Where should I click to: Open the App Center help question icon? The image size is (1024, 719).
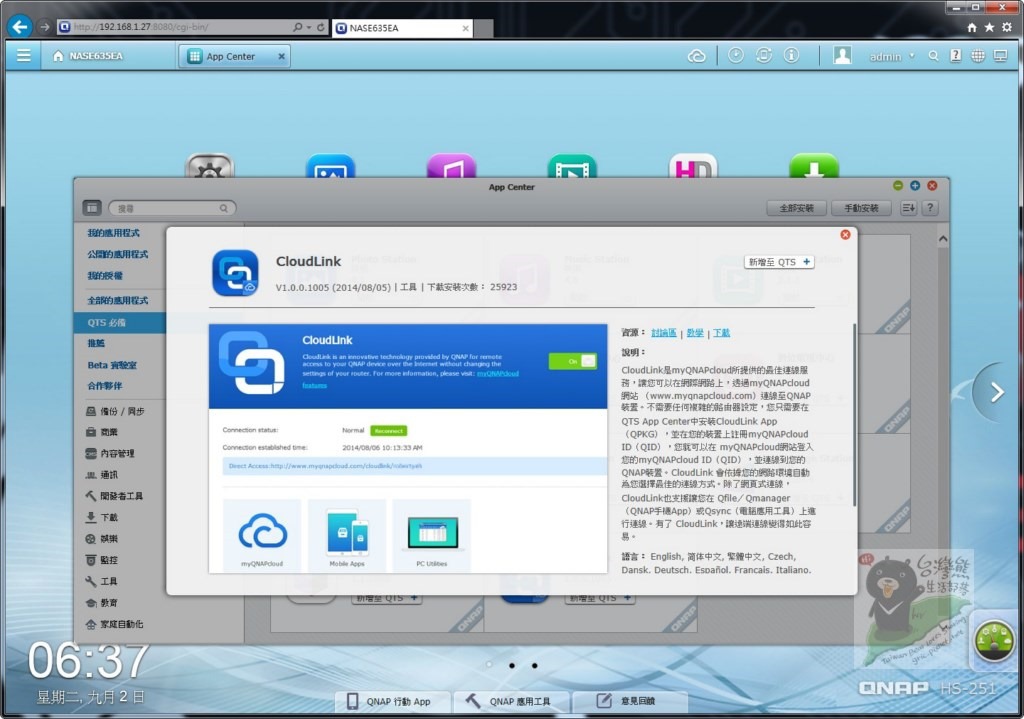[930, 208]
